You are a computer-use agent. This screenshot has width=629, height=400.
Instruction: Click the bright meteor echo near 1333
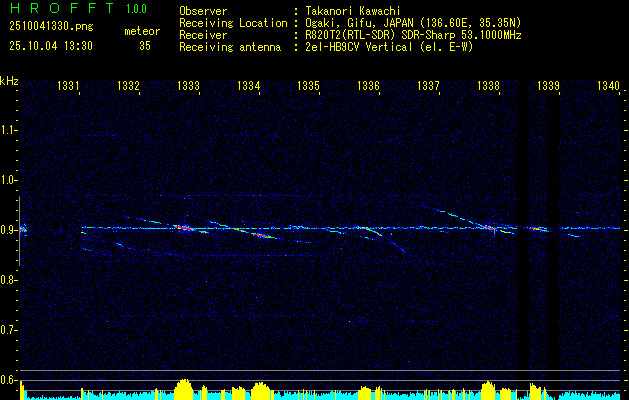185,228
